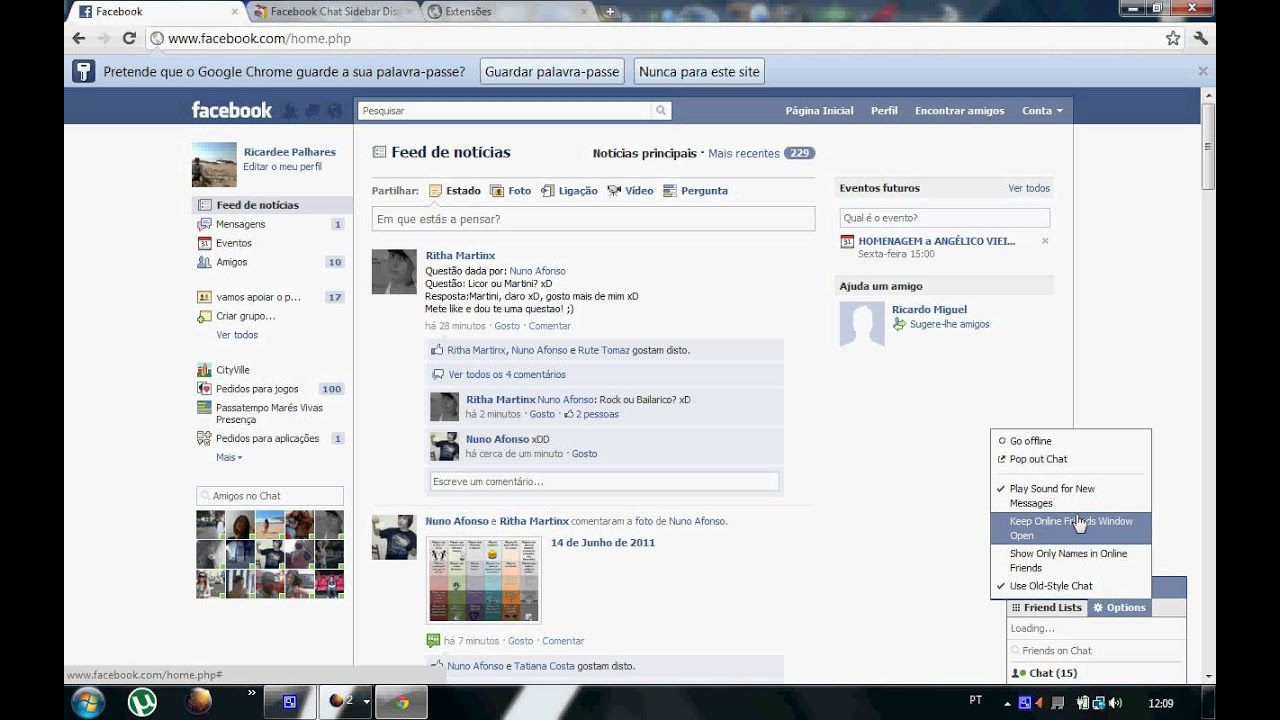1280x720 pixels.
Task: Click the search magnifier icon in Facebook
Action: pos(661,111)
